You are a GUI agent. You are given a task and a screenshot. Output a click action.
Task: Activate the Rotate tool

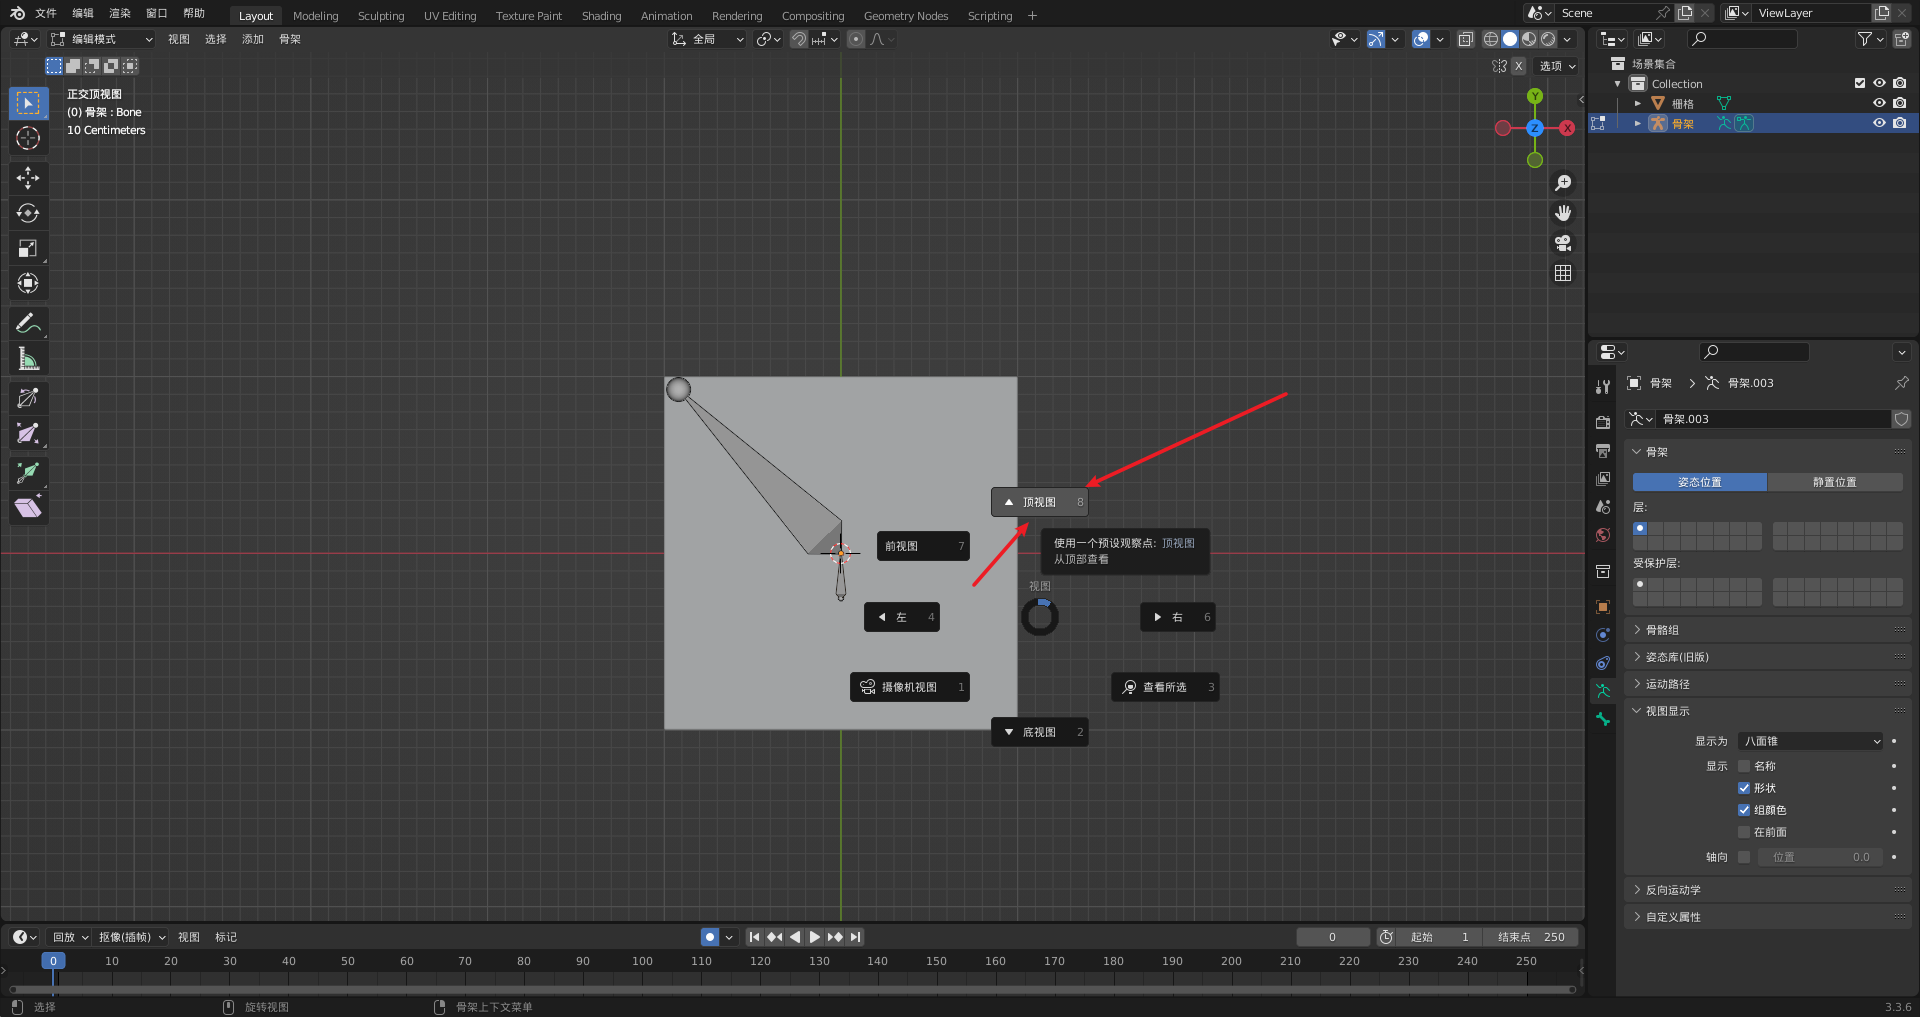click(28, 213)
